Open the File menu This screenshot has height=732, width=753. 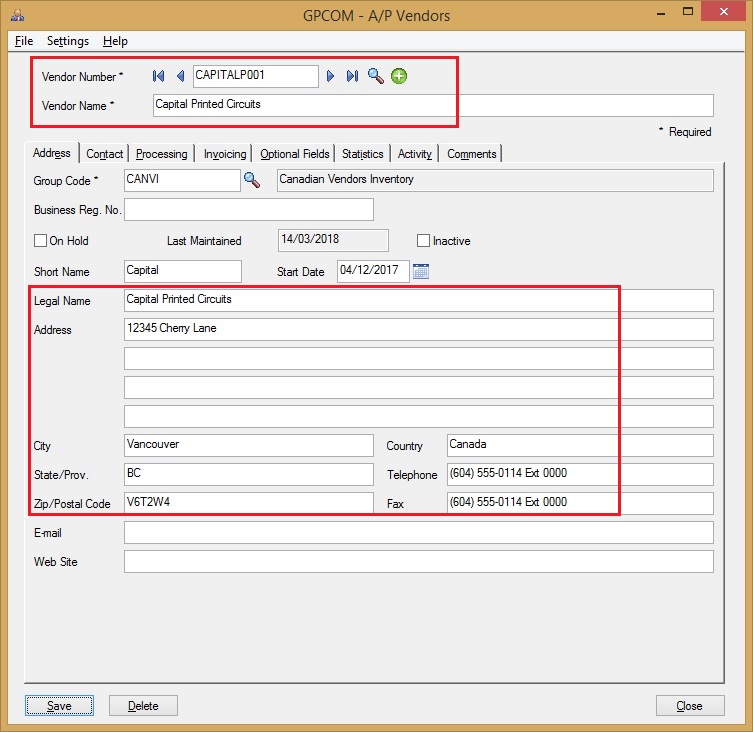tap(24, 41)
